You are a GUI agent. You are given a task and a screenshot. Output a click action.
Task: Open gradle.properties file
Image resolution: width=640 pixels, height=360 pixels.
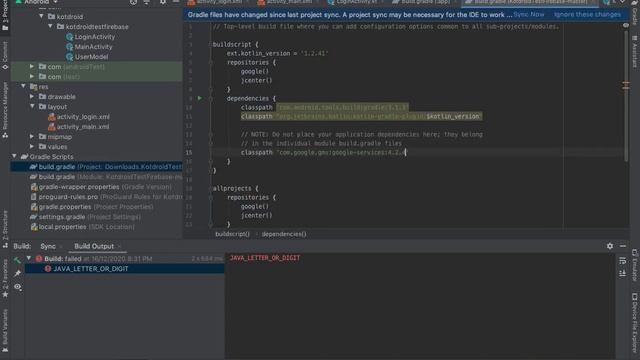coord(92,207)
